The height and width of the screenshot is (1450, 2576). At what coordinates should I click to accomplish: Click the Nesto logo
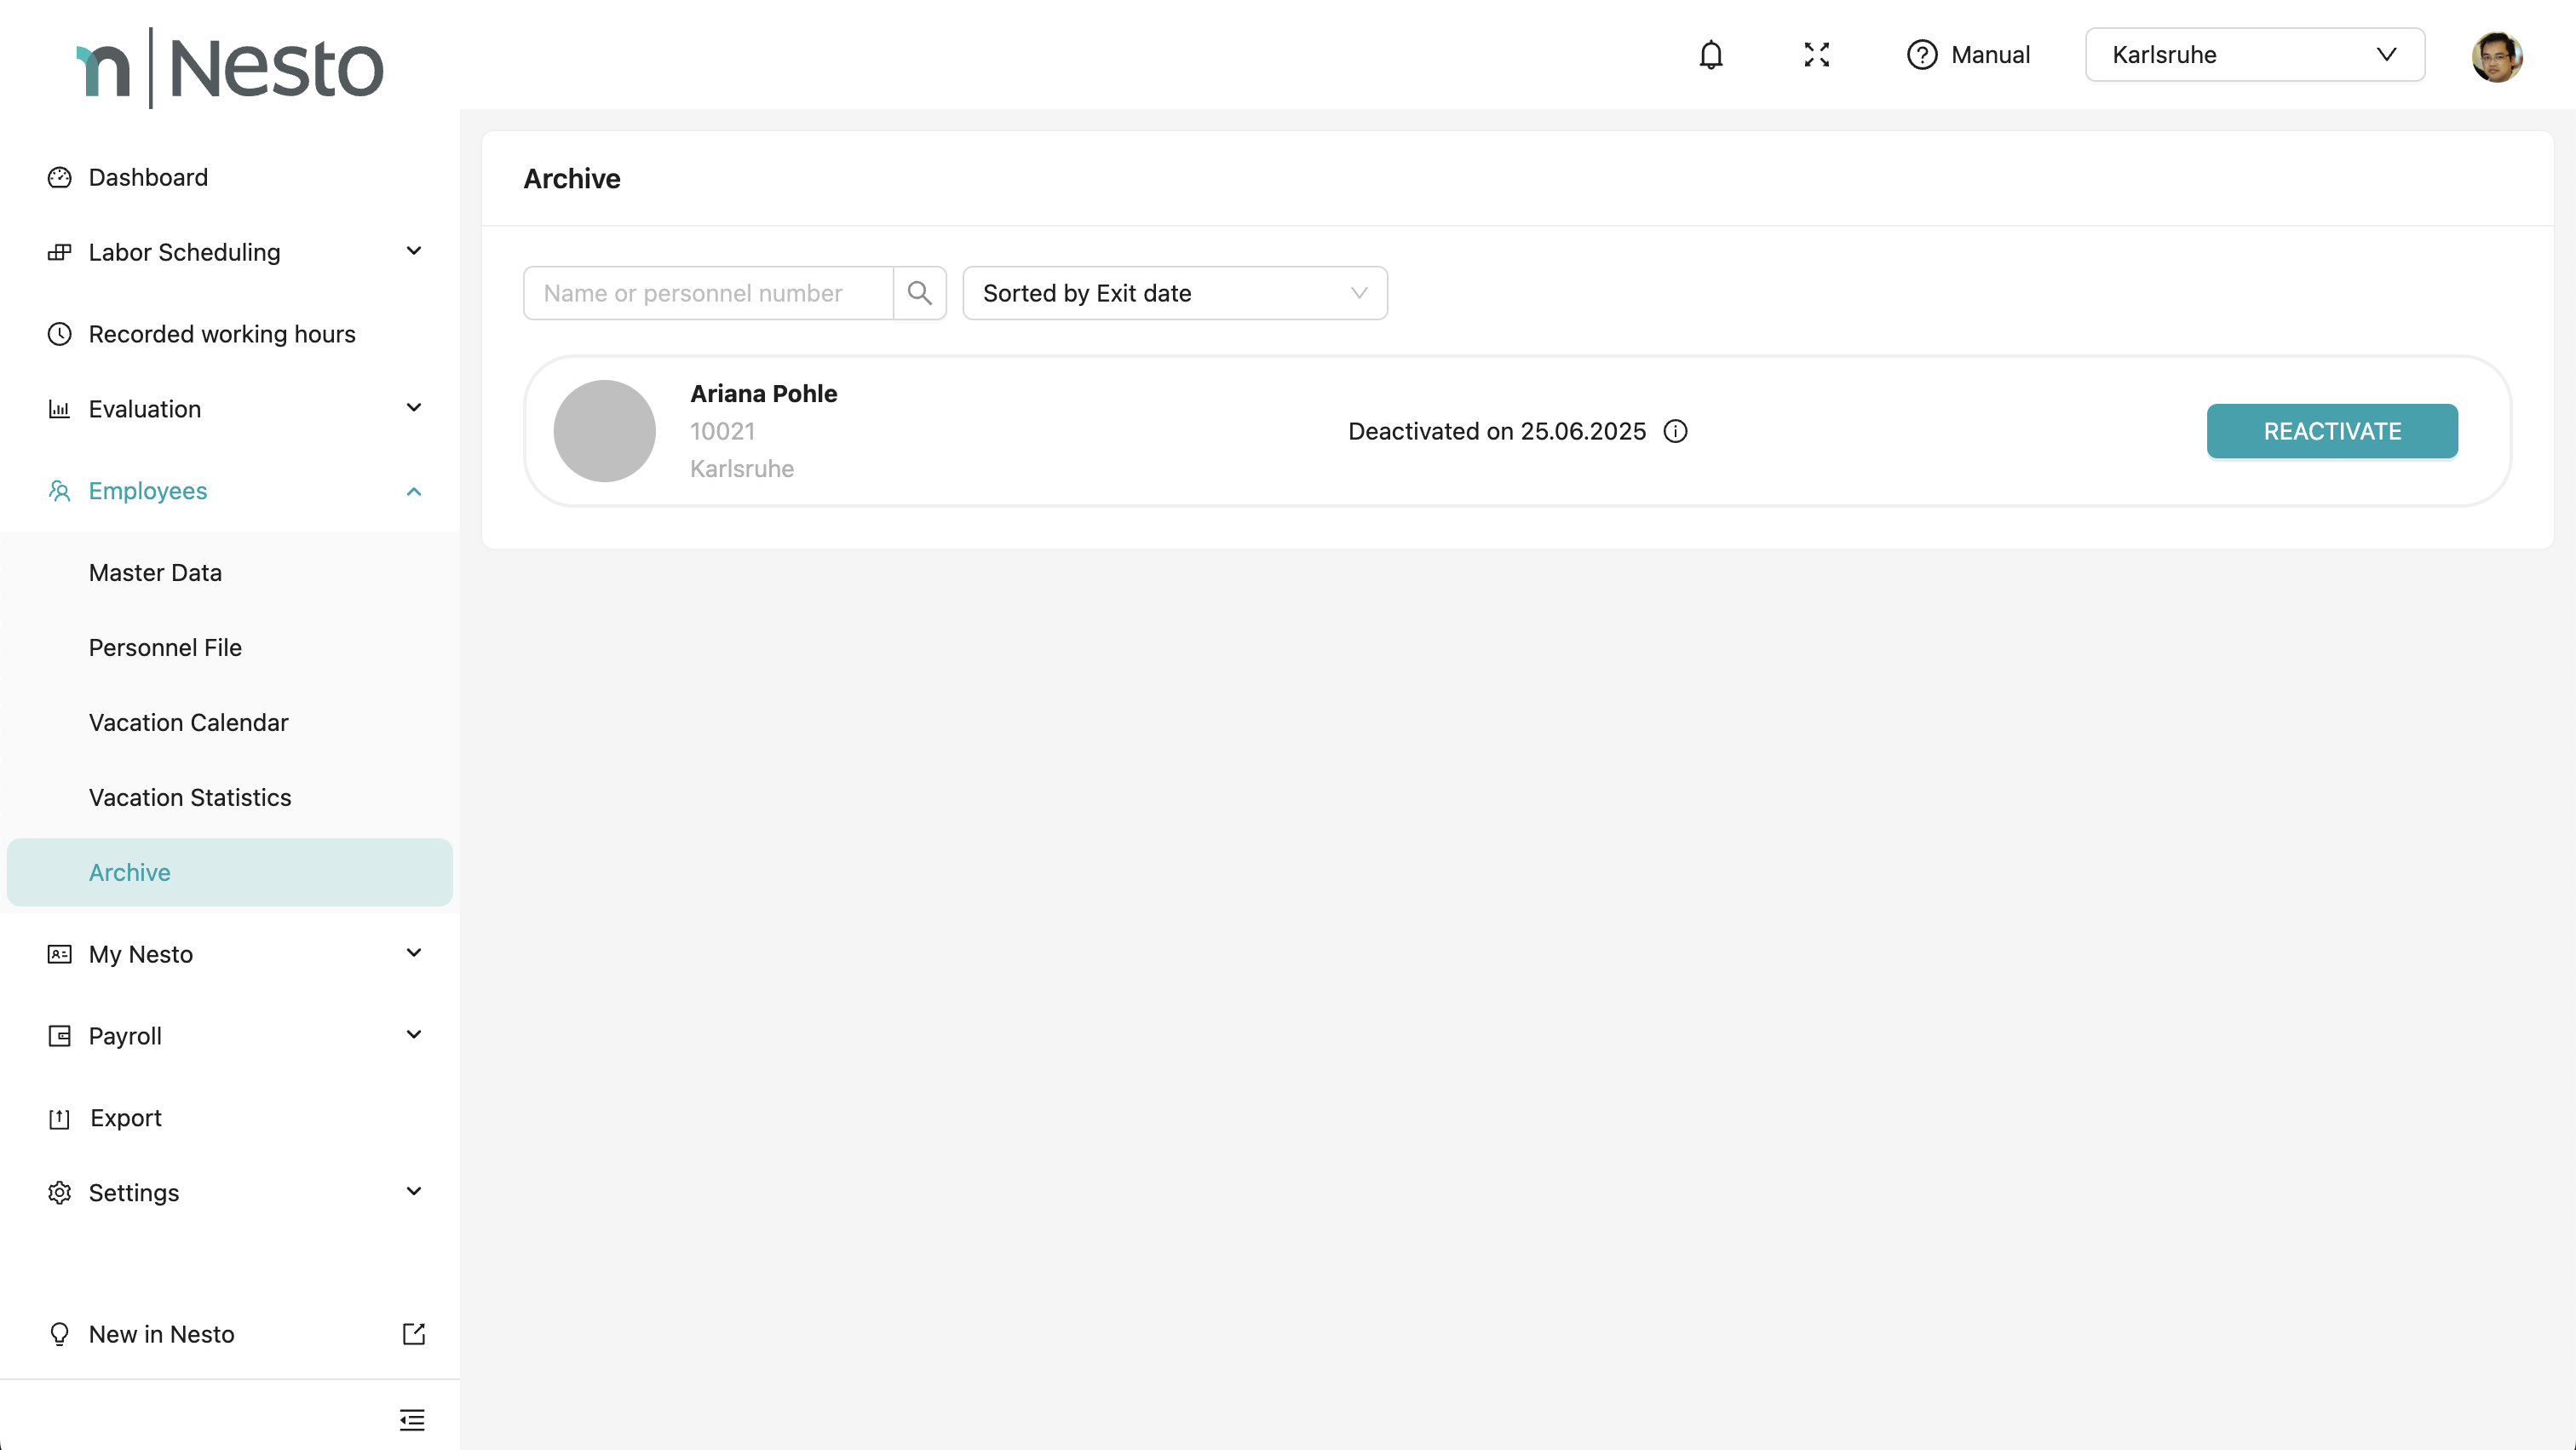tap(230, 68)
